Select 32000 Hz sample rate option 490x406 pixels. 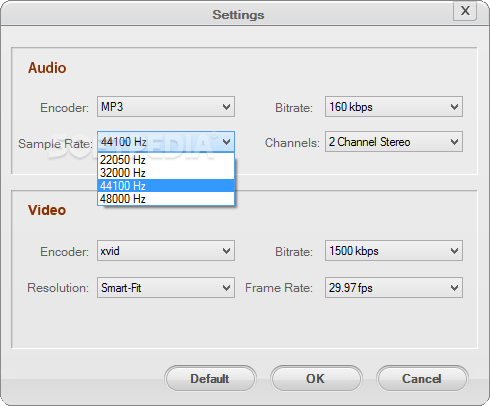166,173
